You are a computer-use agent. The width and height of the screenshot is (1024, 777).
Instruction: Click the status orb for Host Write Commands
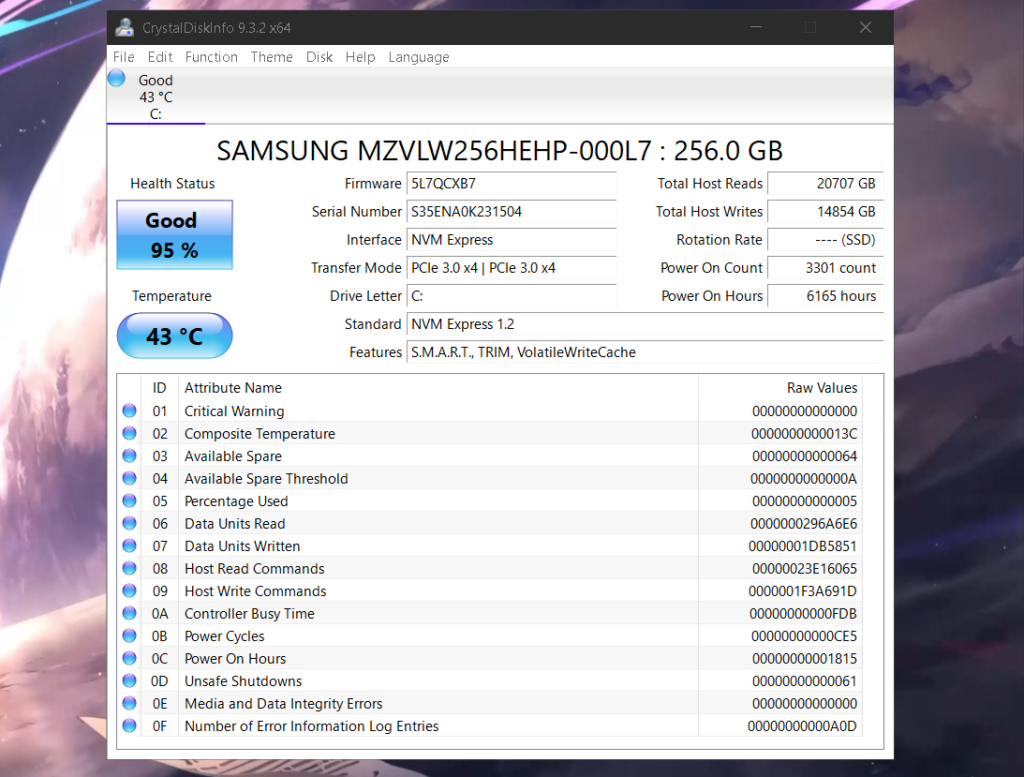point(129,591)
